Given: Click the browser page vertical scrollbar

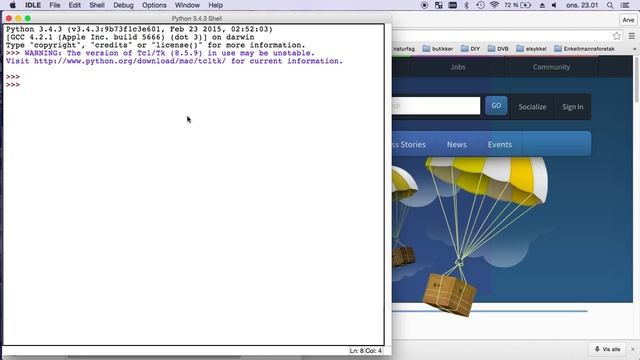Looking at the screenshot, I should tap(636, 80).
